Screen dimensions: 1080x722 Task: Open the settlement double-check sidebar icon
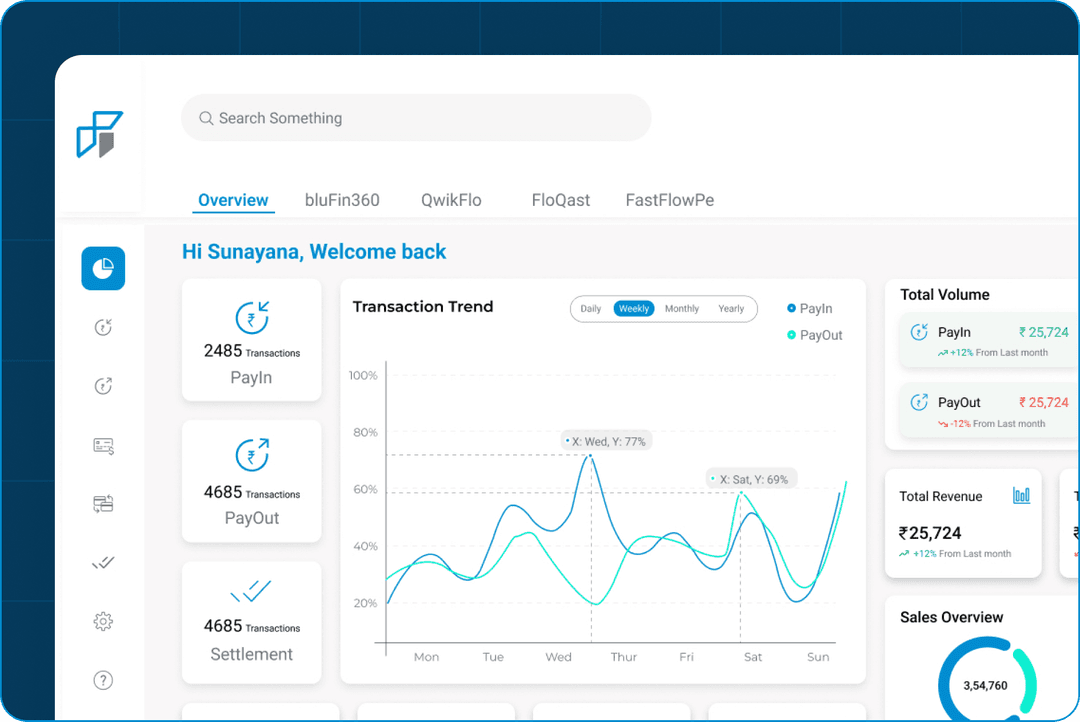pos(103,563)
